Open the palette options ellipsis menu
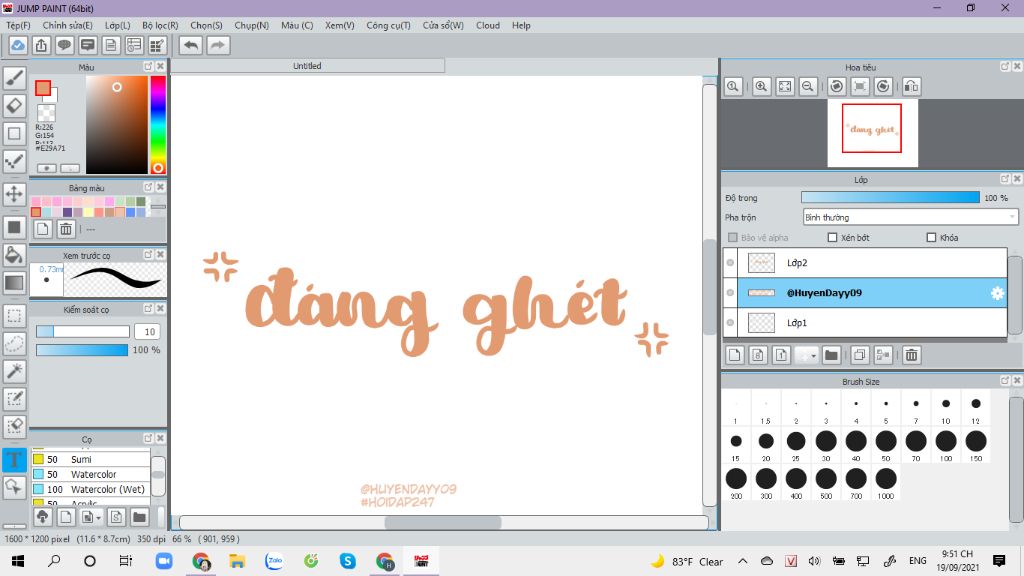This screenshot has height=576, width=1024. [91, 229]
